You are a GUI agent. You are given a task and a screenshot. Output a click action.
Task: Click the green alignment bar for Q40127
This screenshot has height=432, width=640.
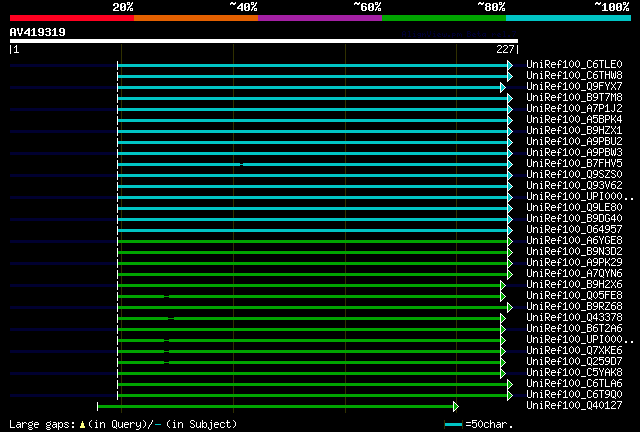pyautogui.click(x=276, y=407)
